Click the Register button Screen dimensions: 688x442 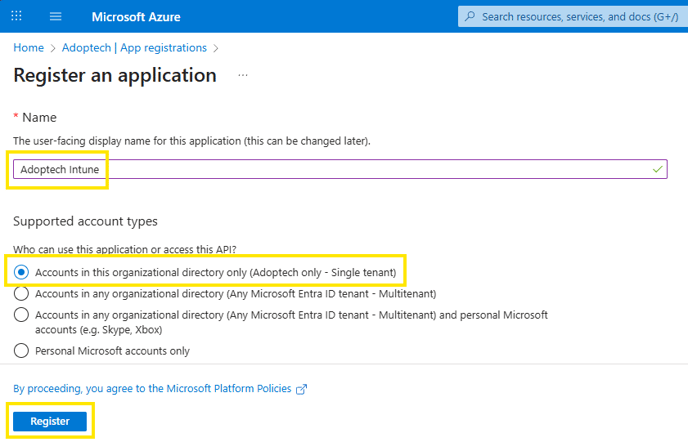click(50, 421)
